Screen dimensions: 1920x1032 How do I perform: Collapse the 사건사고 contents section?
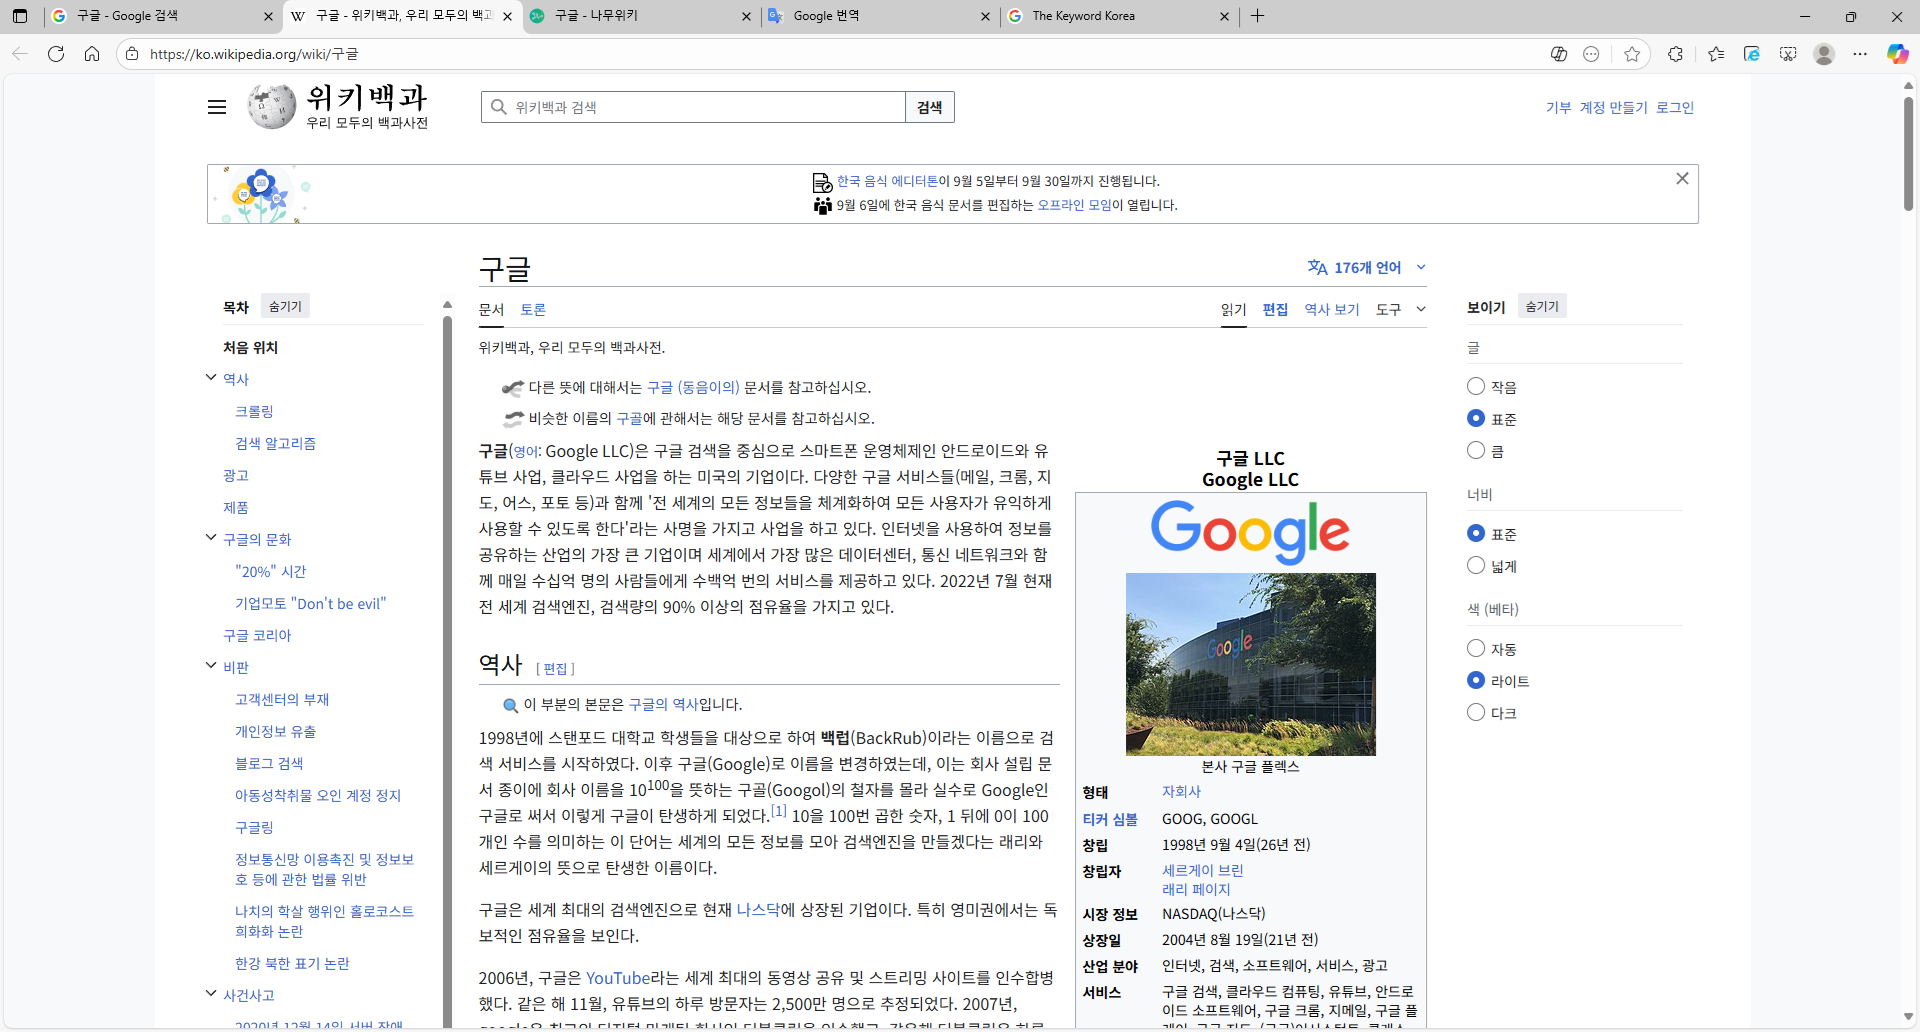coord(211,994)
